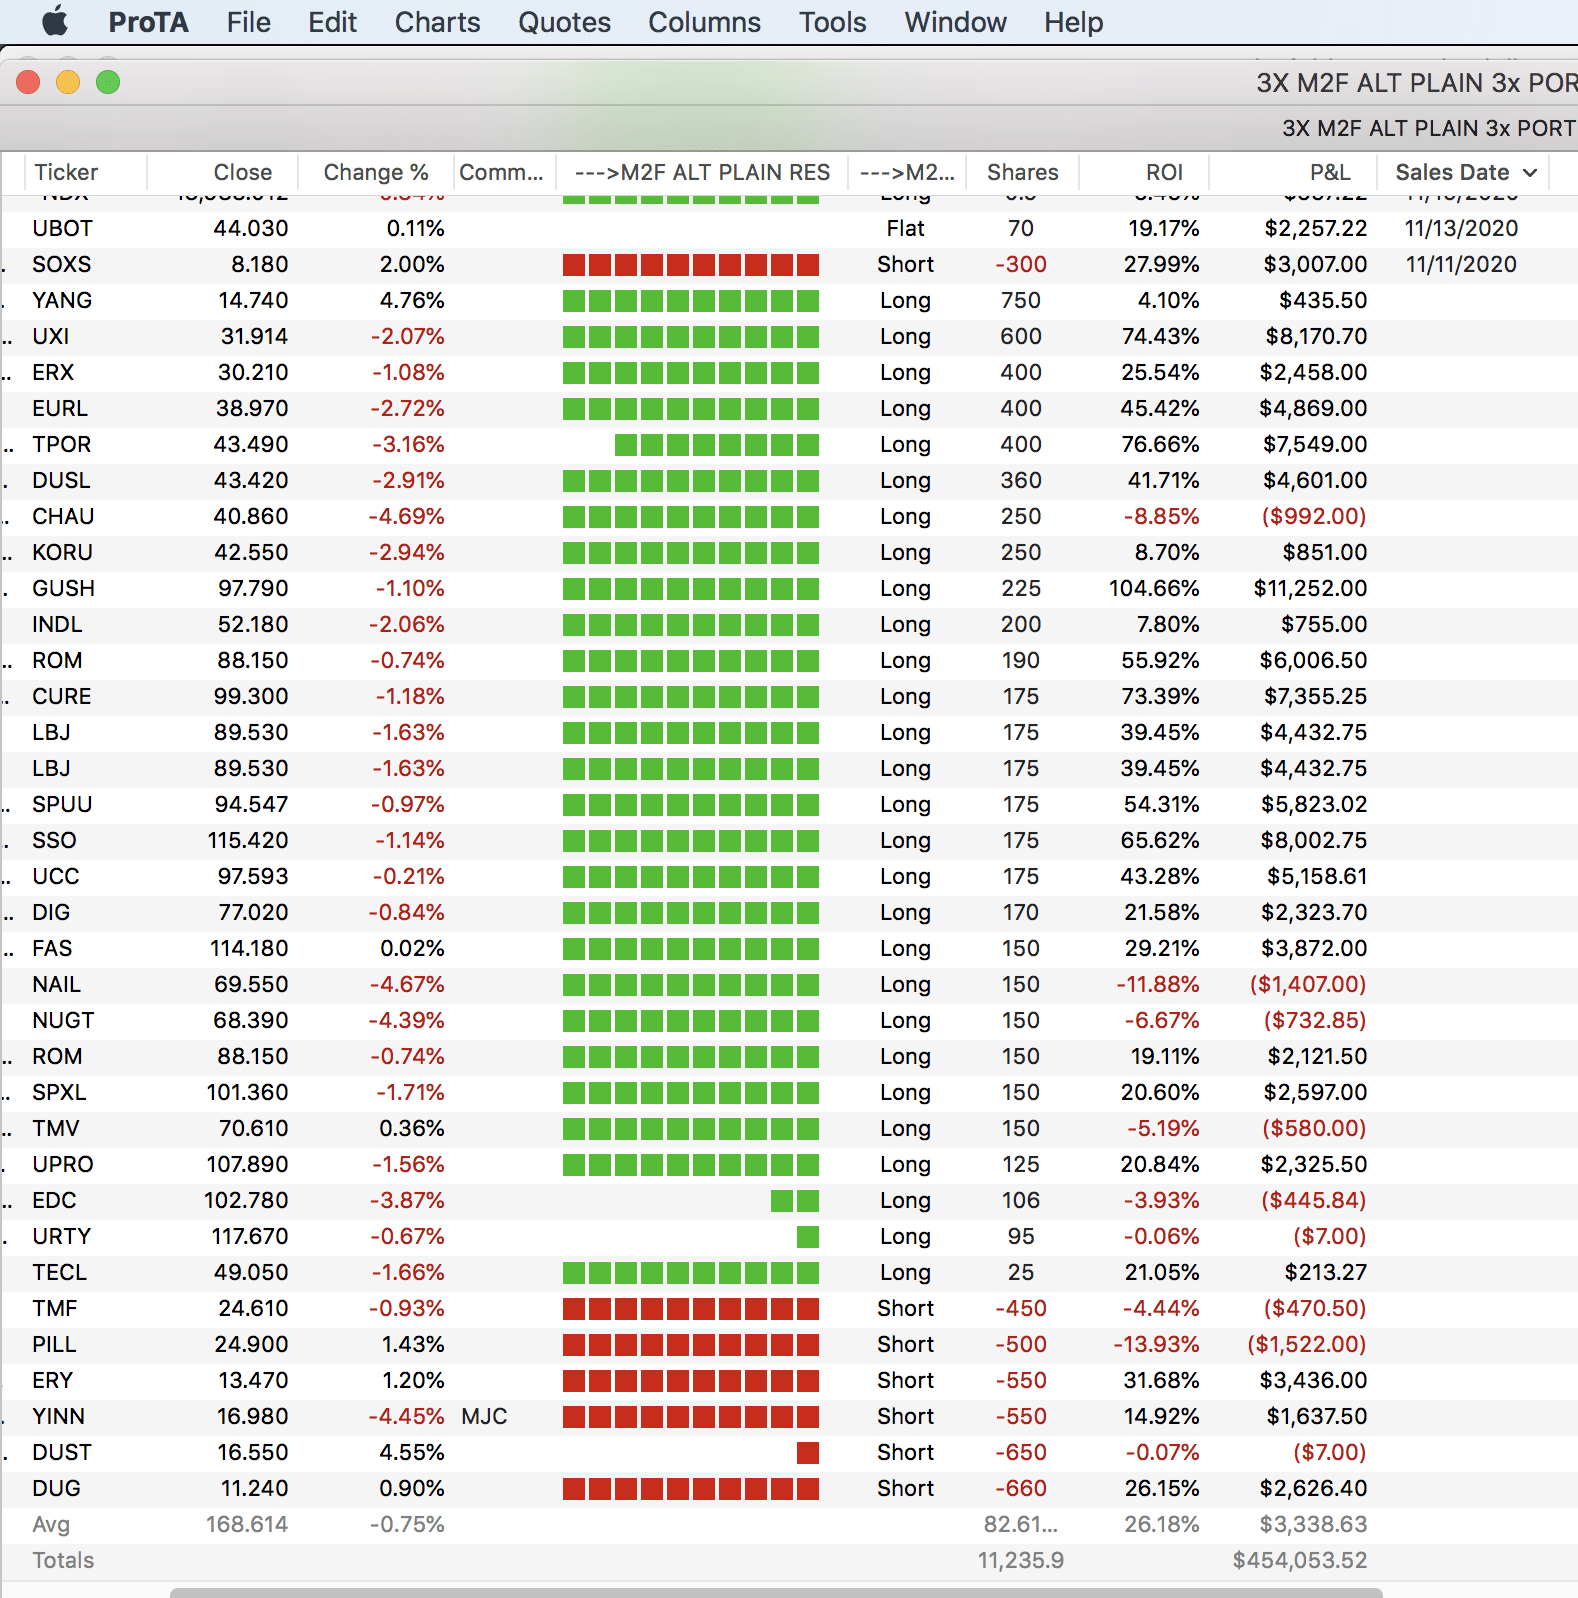
Task: Sort by the Ticker column header
Action: (x=66, y=172)
